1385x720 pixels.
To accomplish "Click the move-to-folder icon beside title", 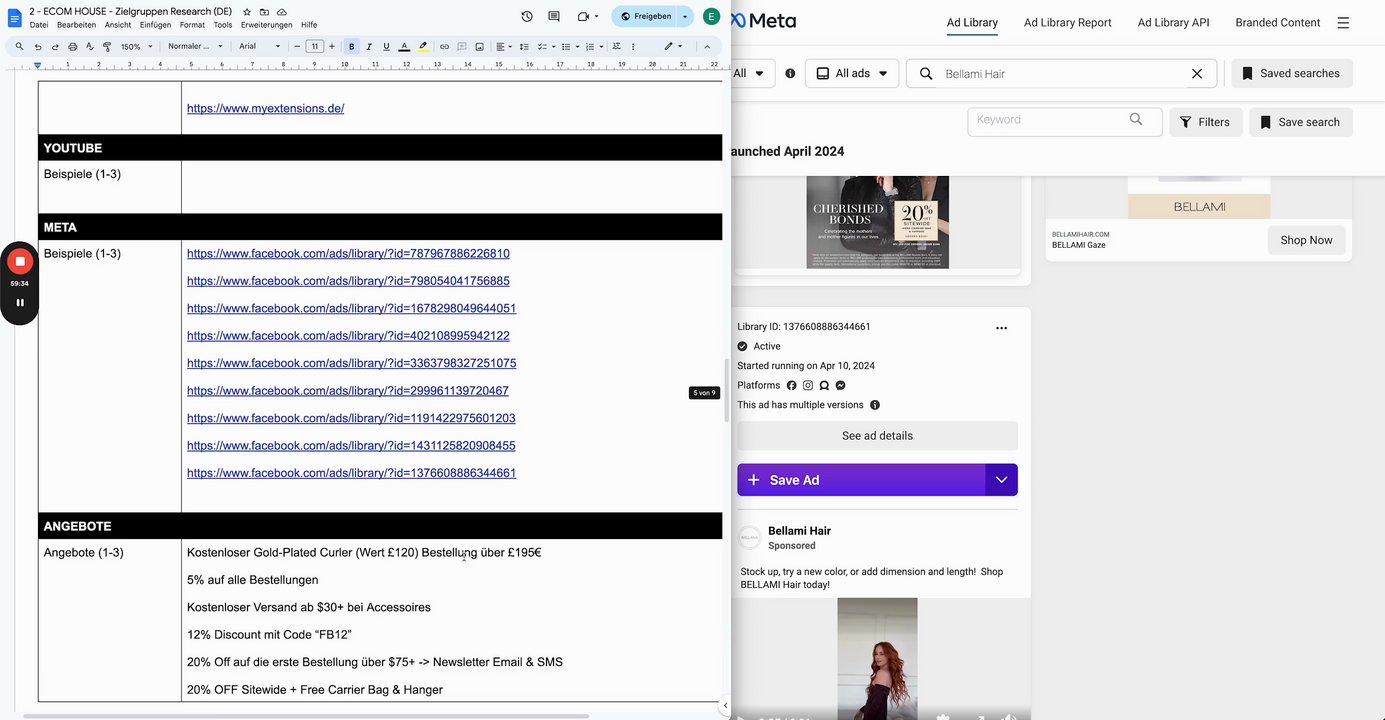I will (x=264, y=12).
